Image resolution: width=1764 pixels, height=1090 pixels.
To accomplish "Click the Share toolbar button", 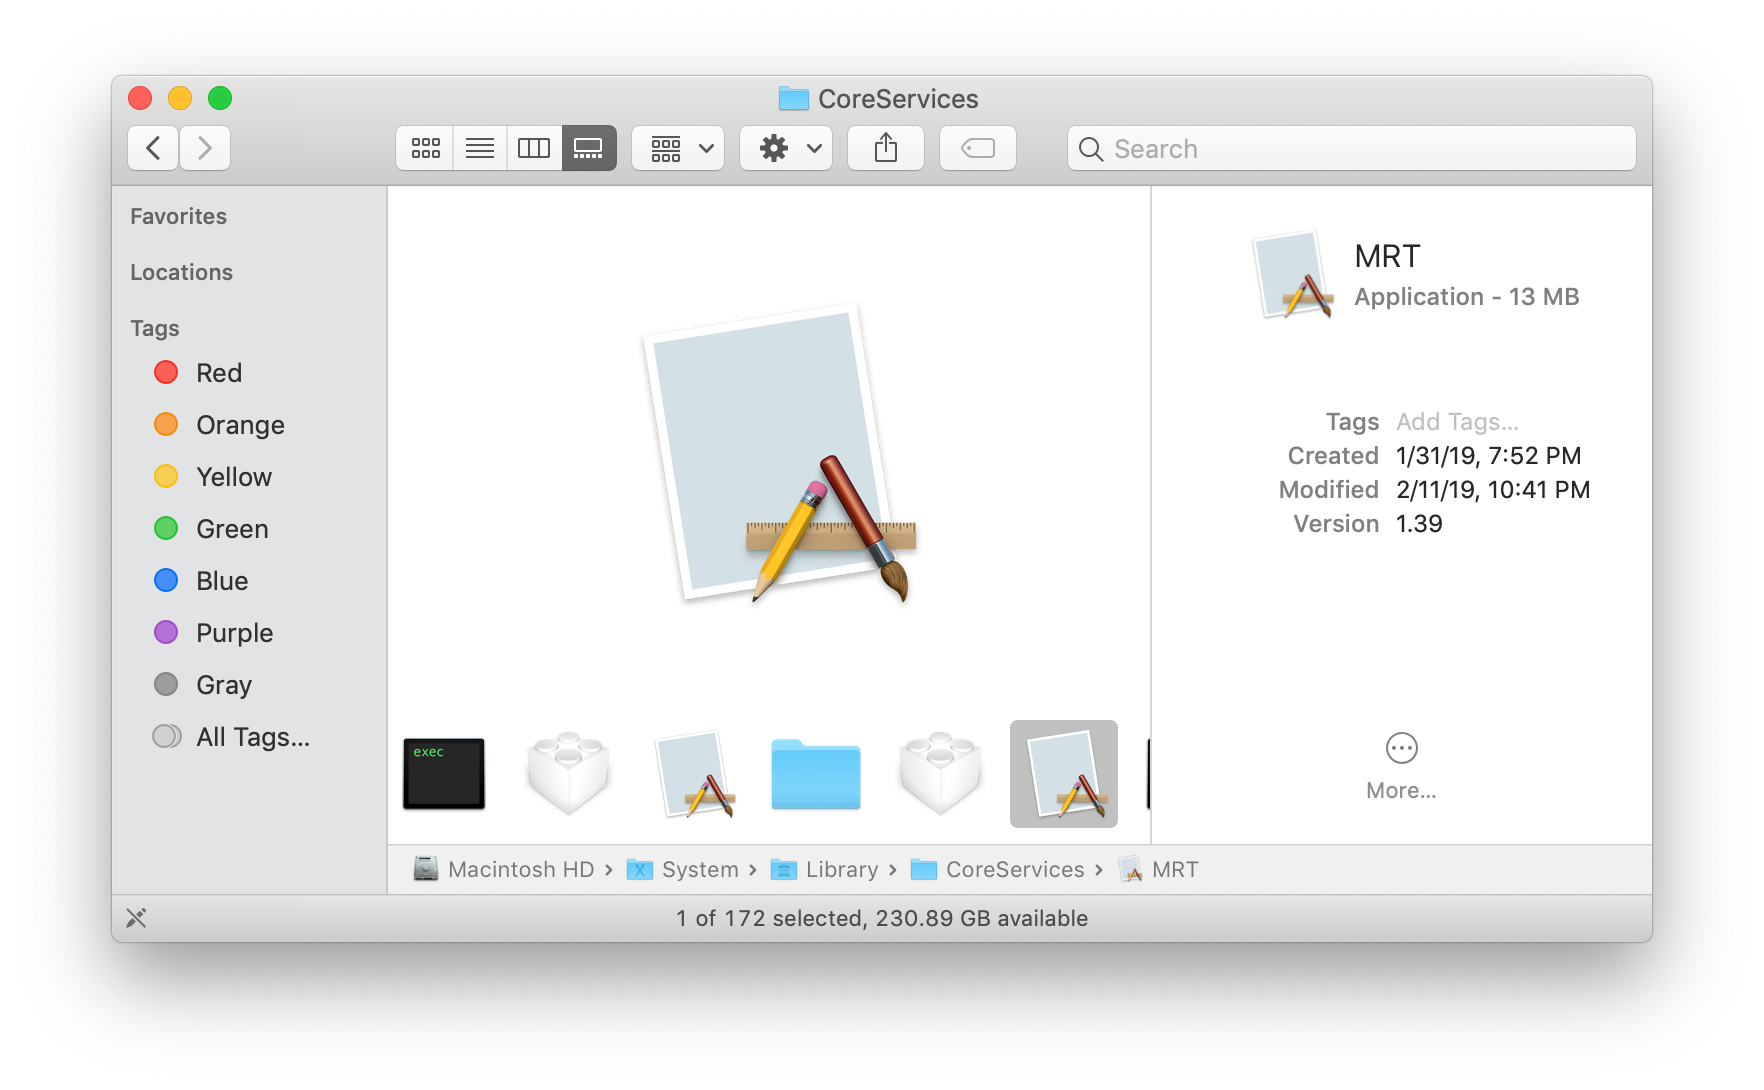I will point(885,149).
